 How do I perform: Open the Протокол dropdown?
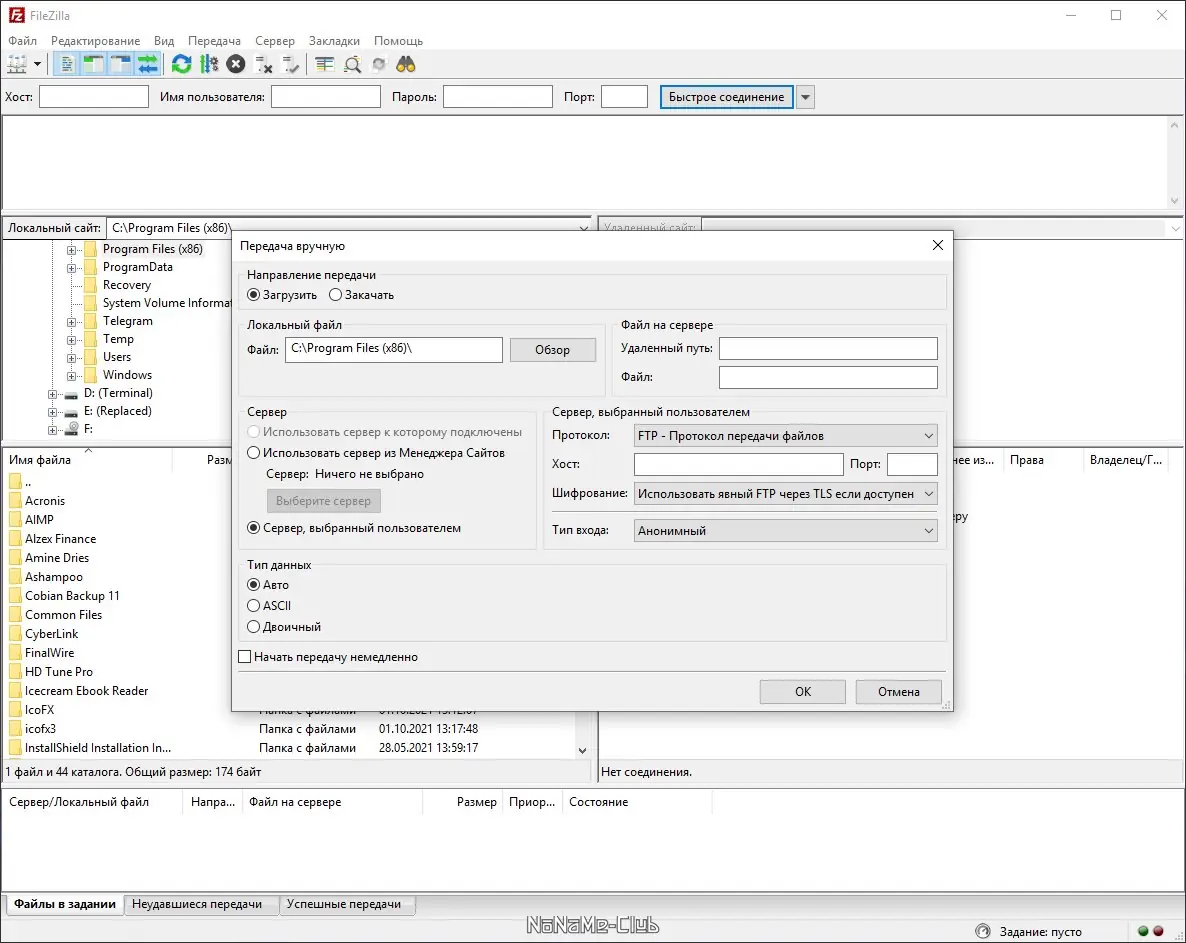pyautogui.click(x=785, y=436)
